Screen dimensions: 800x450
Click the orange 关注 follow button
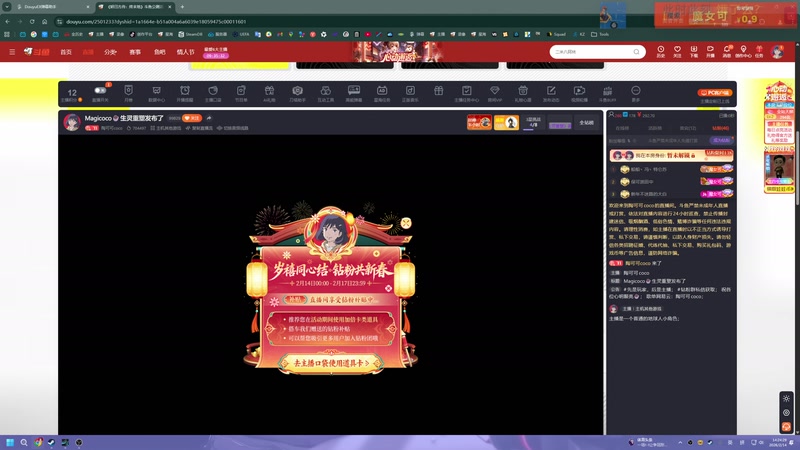tap(192, 118)
